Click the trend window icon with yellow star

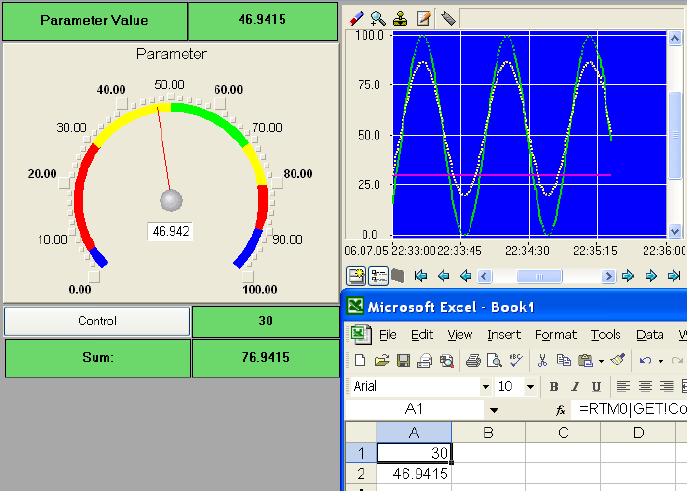click(356, 276)
